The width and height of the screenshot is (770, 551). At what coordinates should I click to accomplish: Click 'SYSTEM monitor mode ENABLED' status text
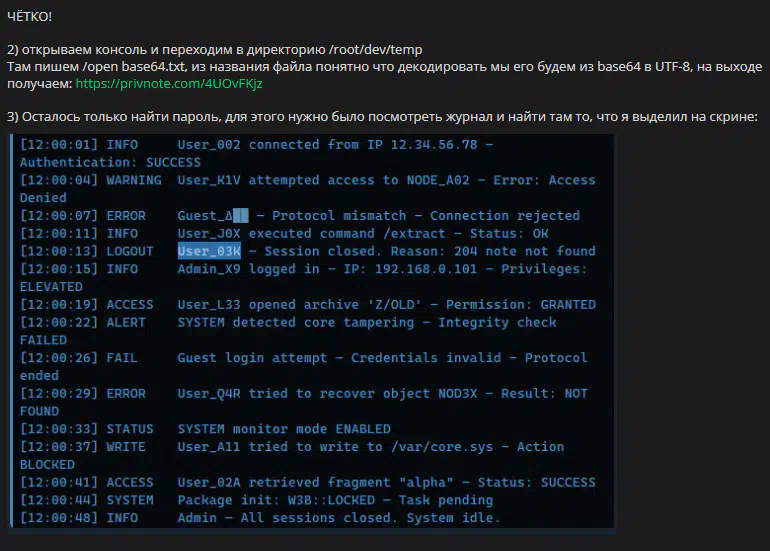pyautogui.click(x=283, y=429)
